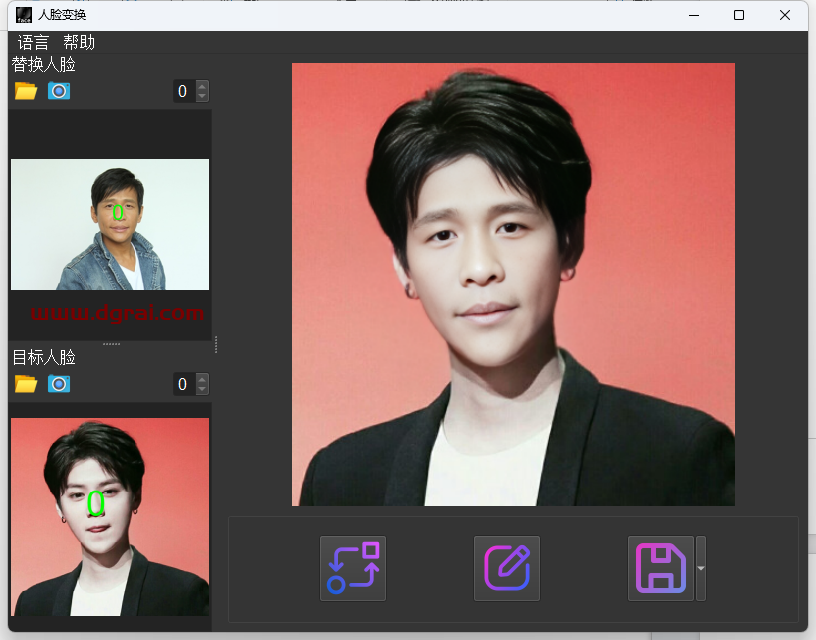The image size is (816, 640).
Task: Expand the save button dropdown arrow
Action: coord(701,568)
